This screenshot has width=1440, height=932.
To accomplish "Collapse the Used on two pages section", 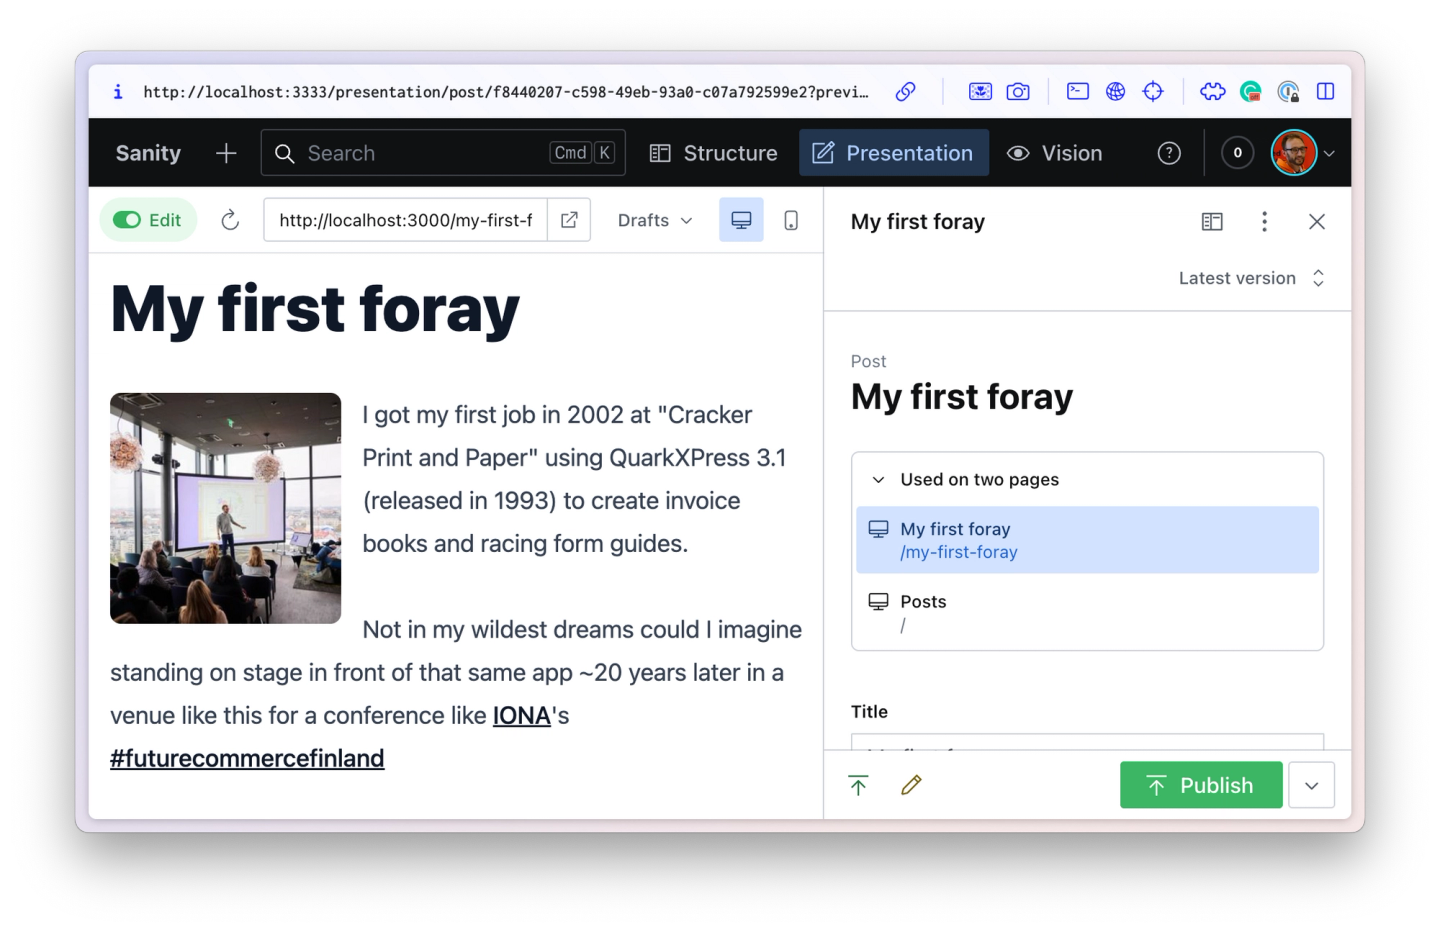I will pyautogui.click(x=1088, y=480).
